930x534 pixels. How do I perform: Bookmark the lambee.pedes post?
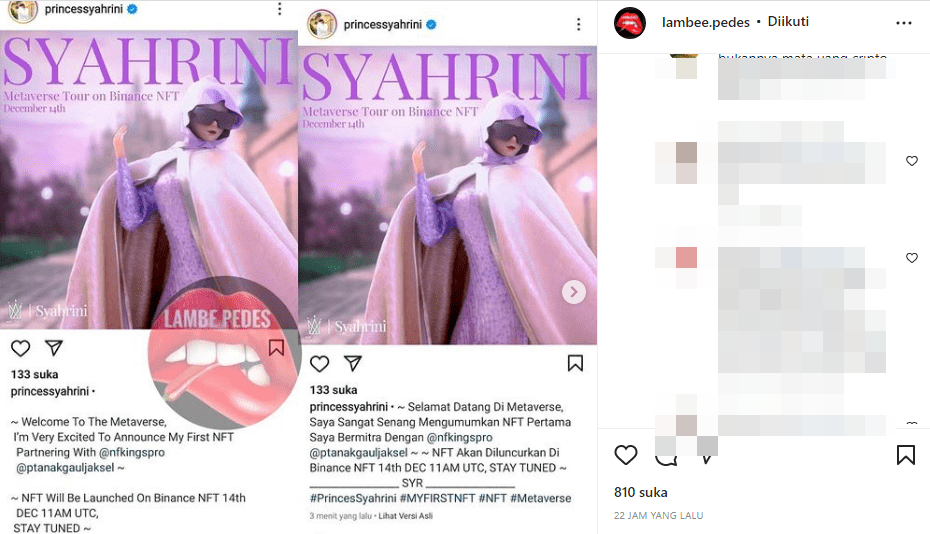click(906, 455)
